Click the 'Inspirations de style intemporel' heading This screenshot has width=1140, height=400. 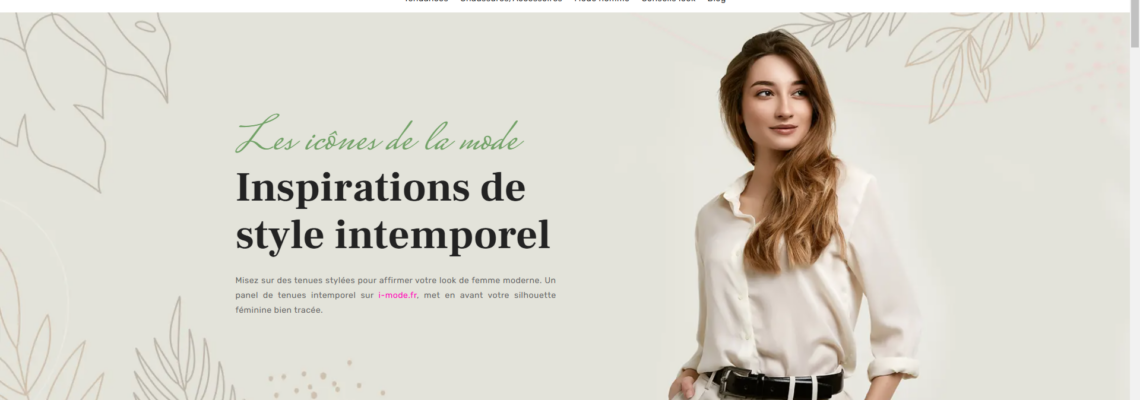(x=393, y=212)
